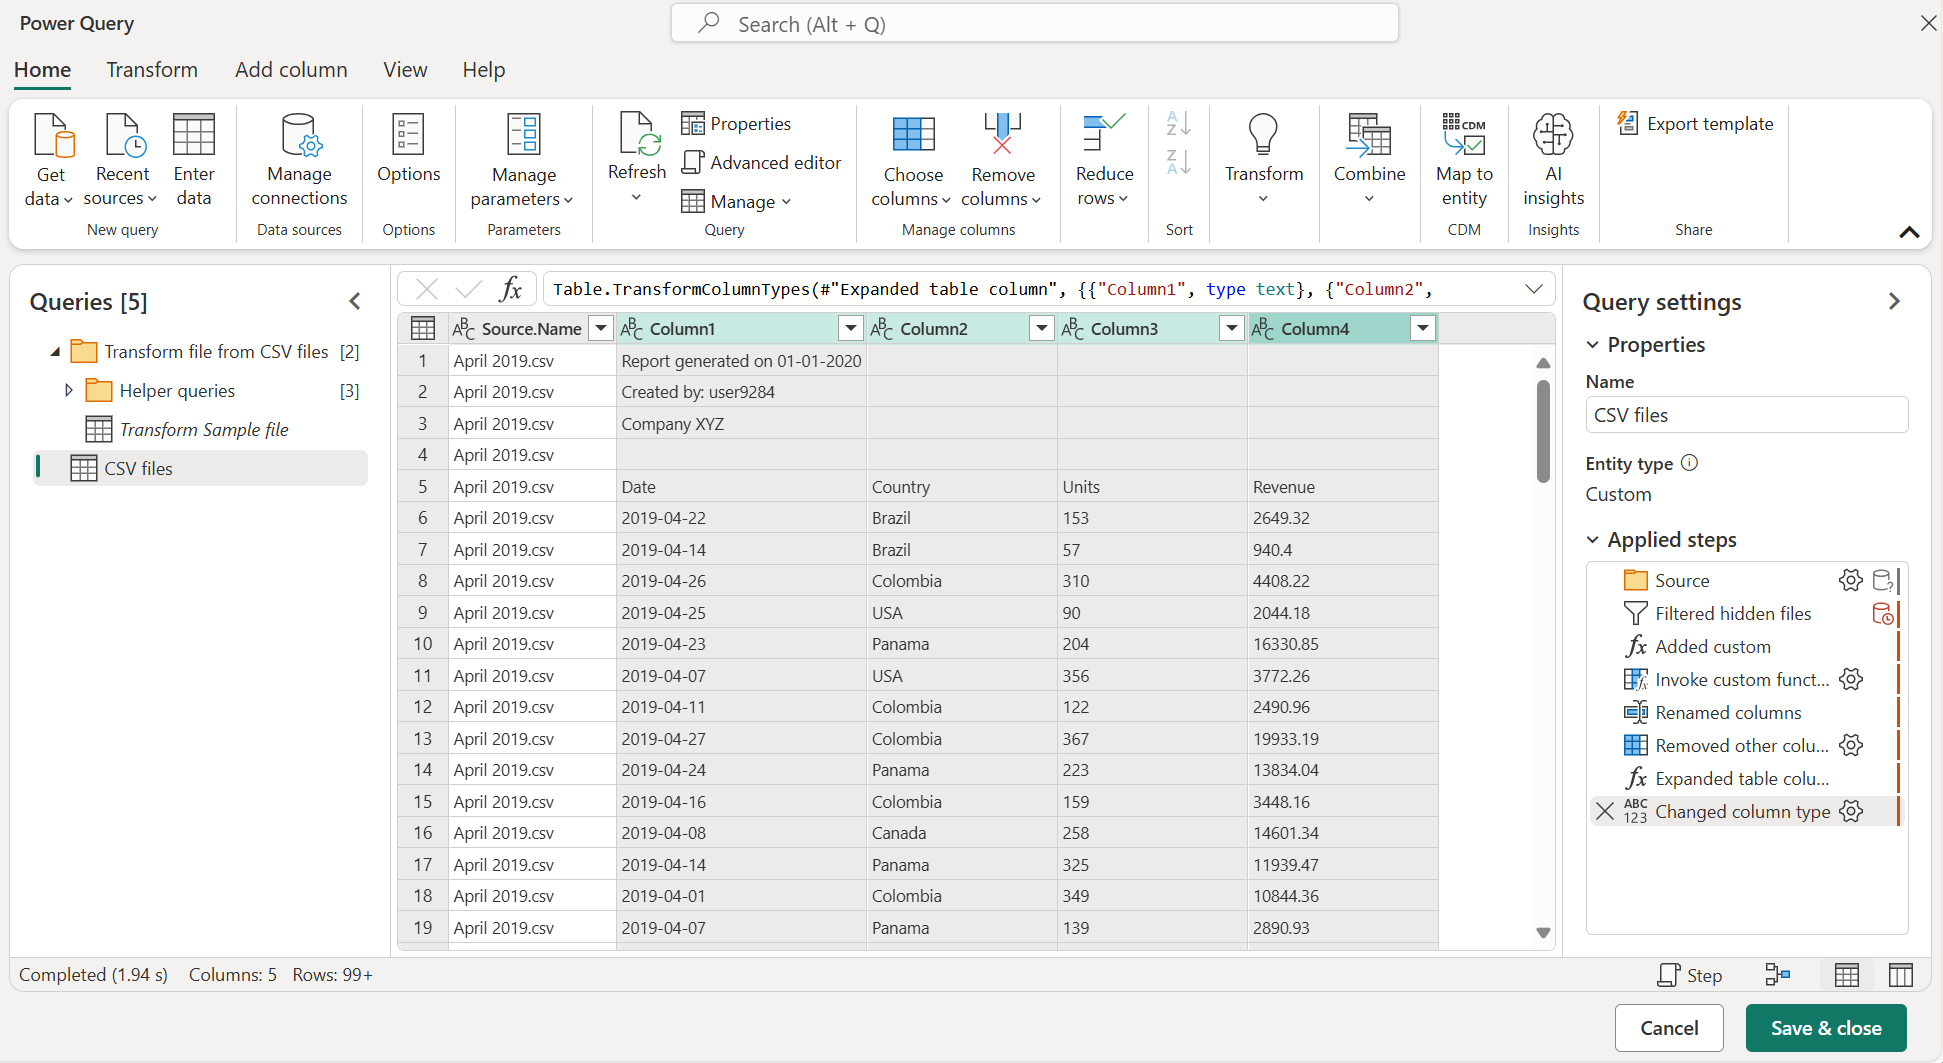
Task: Open settings gear for Source step
Action: click(1850, 581)
